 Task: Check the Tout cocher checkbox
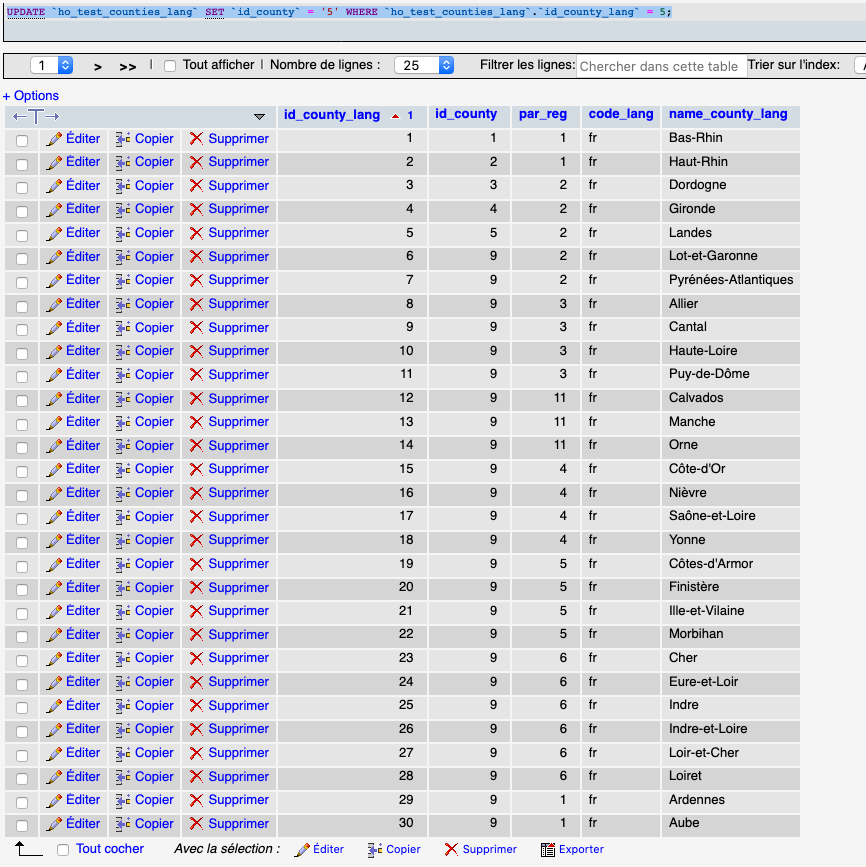coord(63,850)
